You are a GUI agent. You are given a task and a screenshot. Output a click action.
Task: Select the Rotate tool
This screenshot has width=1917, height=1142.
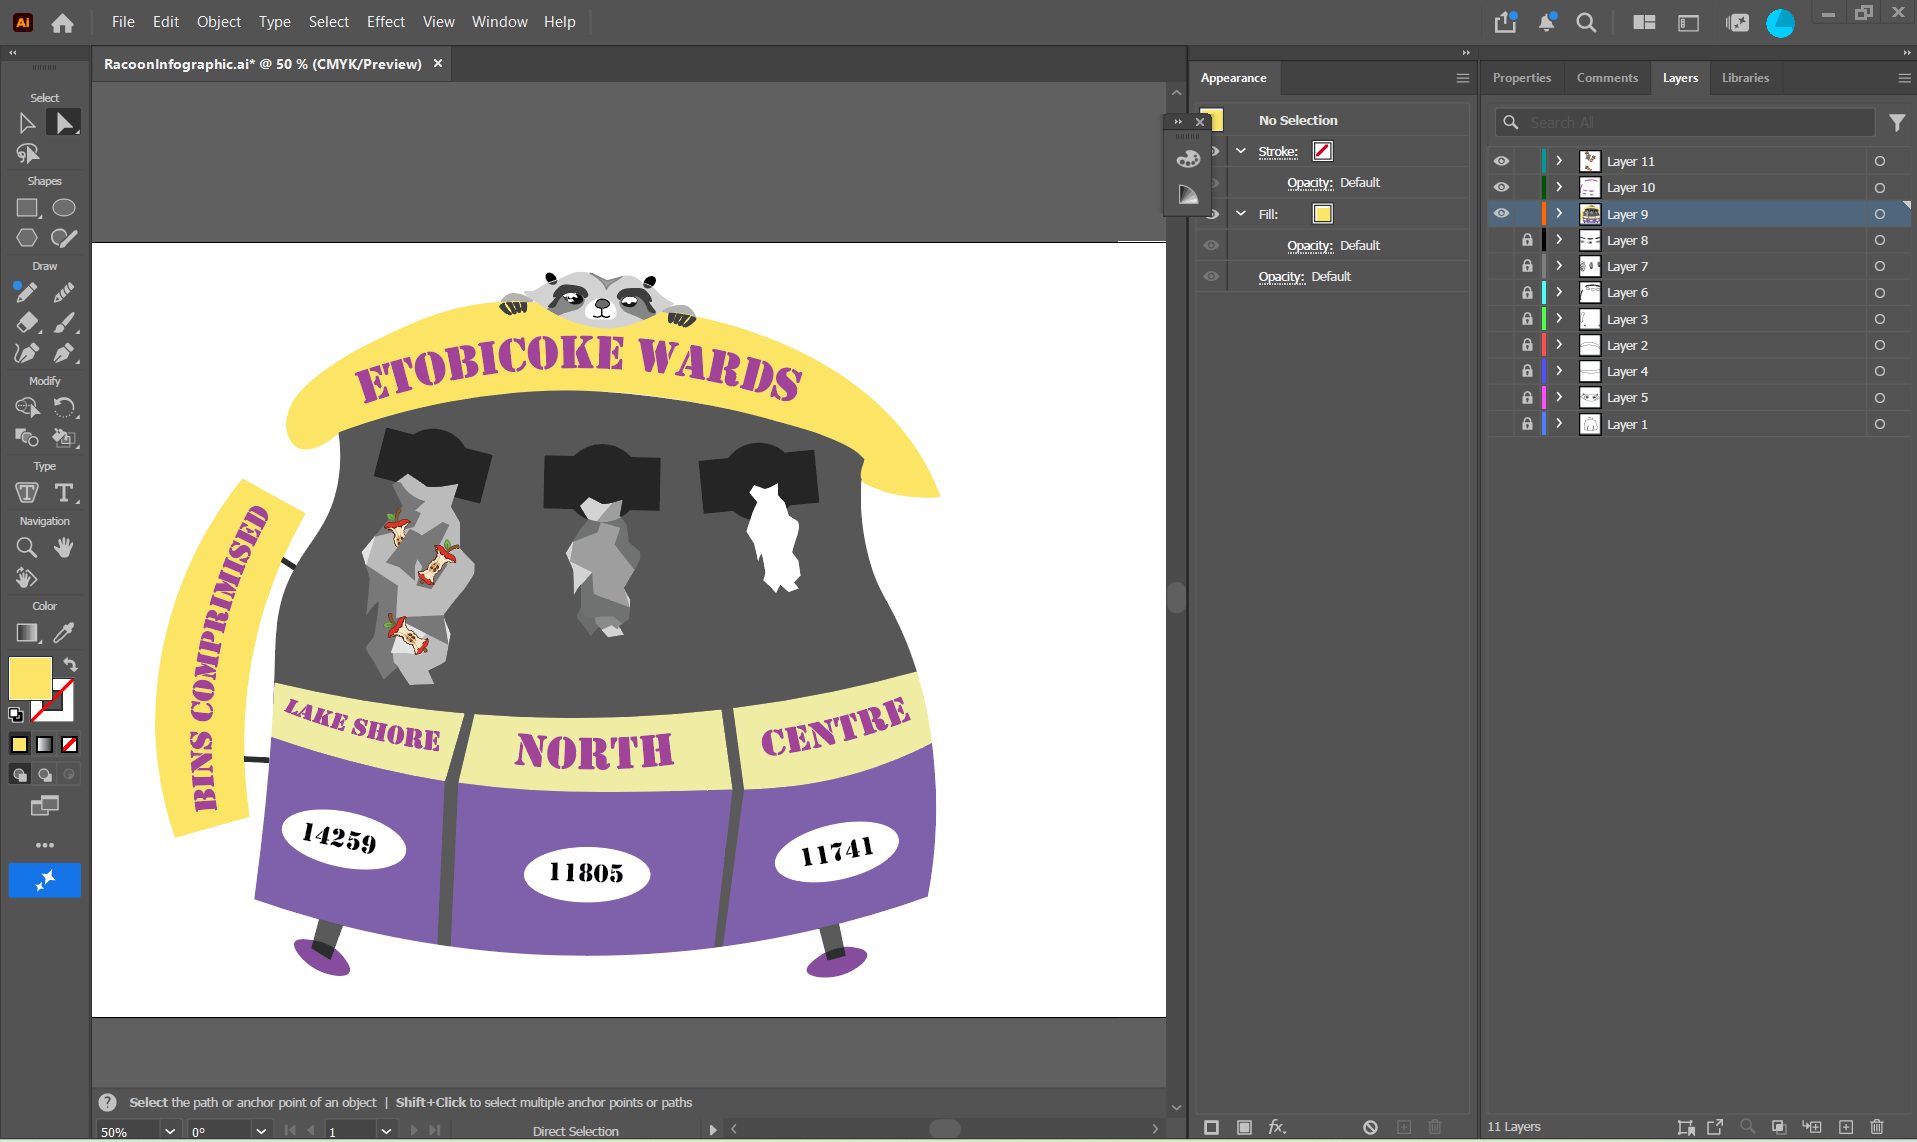click(64, 408)
